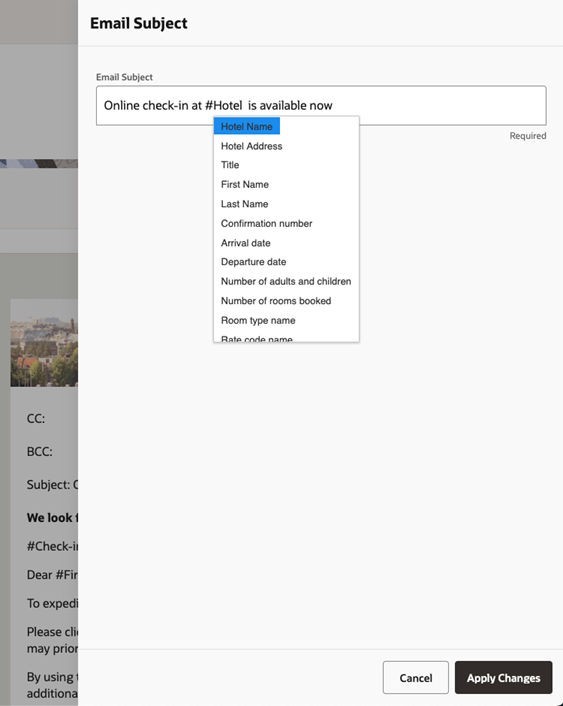Click the CC: label in background email
This screenshot has height=706, width=563.
click(36, 418)
